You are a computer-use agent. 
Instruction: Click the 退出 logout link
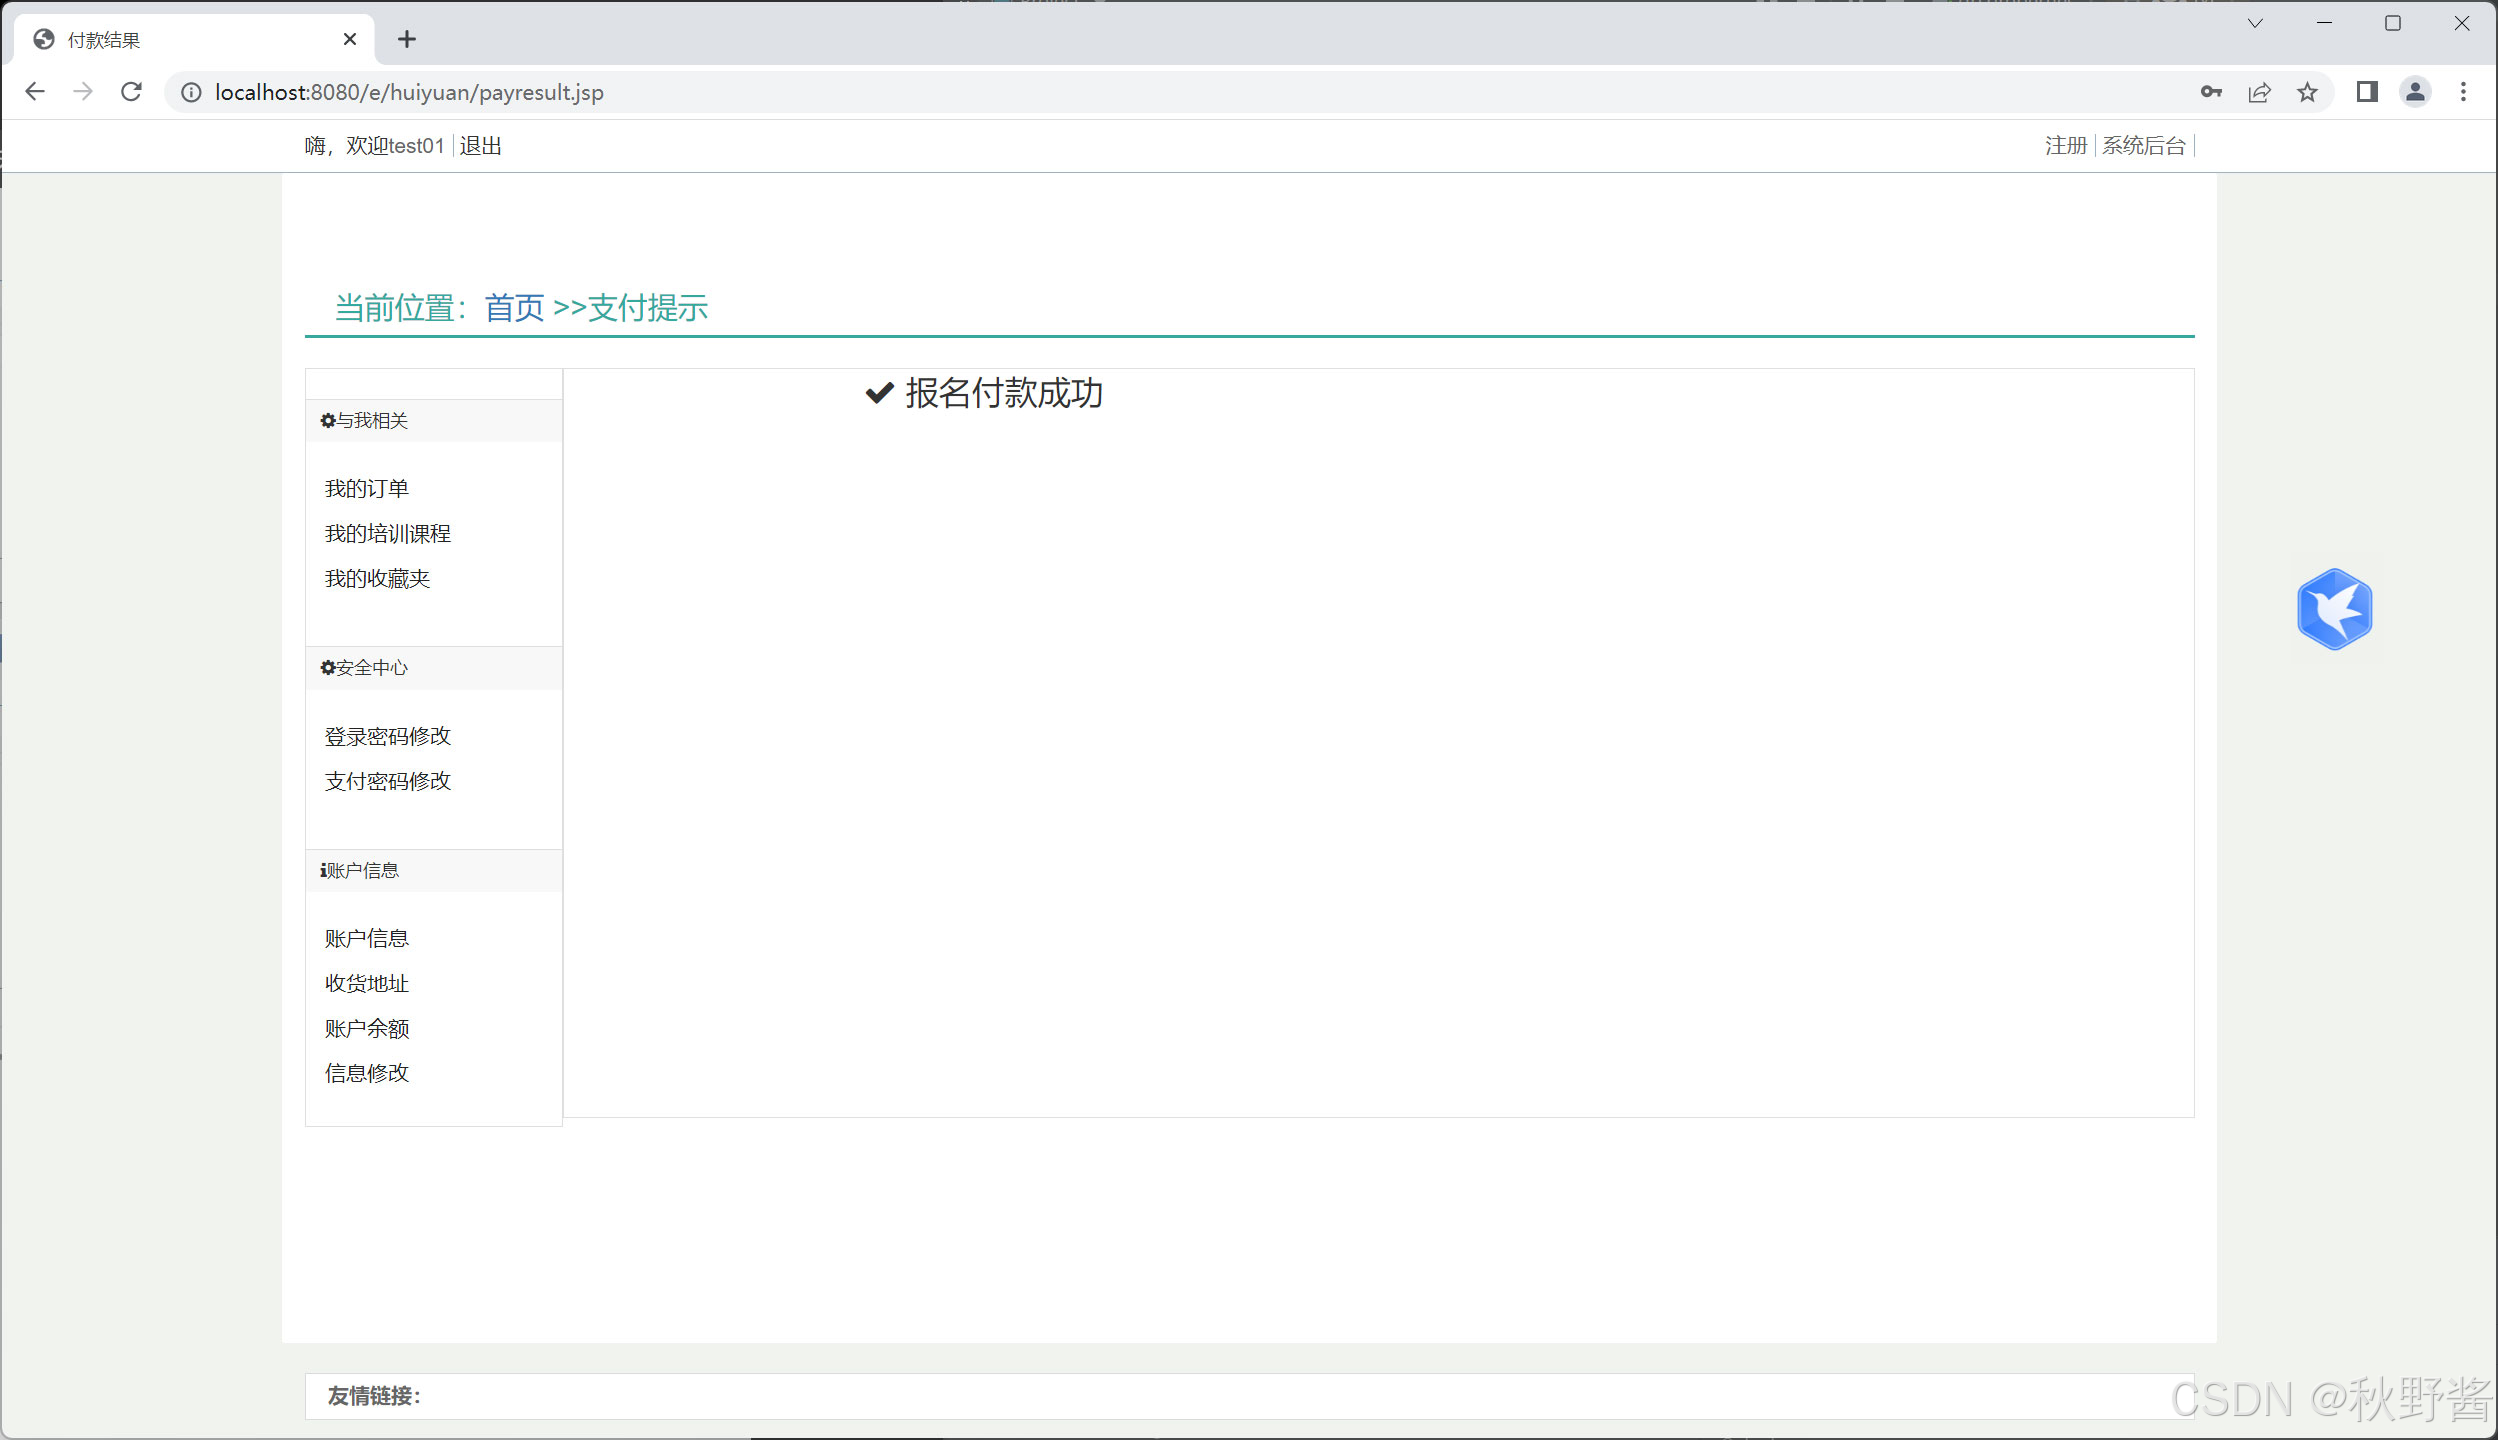(481, 146)
